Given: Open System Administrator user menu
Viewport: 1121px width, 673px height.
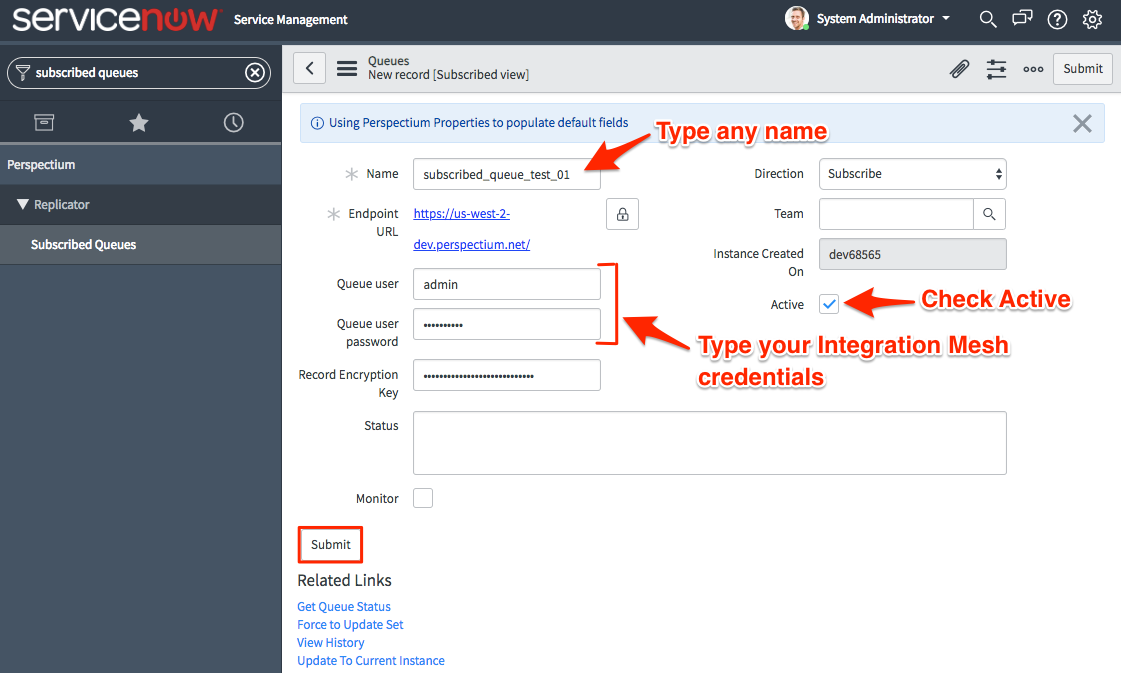Looking at the screenshot, I should tap(884, 19).
